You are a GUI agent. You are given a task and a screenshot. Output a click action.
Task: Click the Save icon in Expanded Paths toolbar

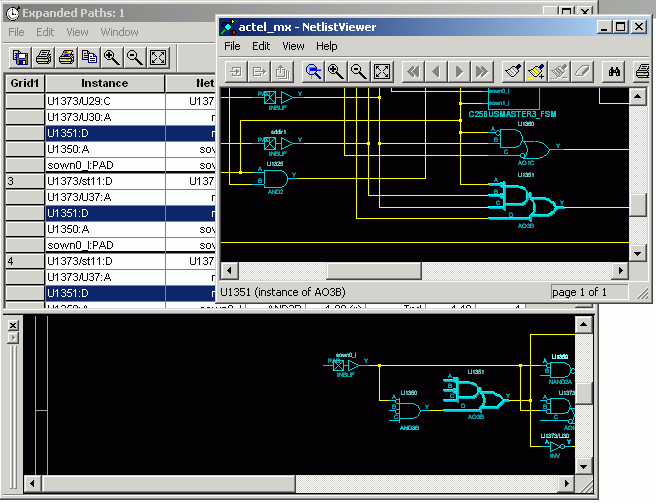pyautogui.click(x=20, y=57)
